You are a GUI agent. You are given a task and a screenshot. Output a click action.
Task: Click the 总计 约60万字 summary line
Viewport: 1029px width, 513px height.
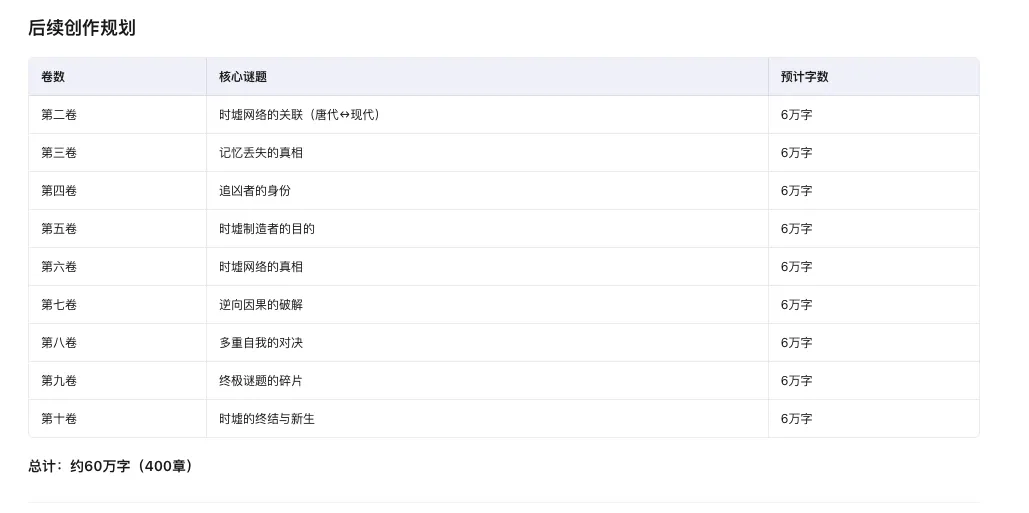[111, 466]
